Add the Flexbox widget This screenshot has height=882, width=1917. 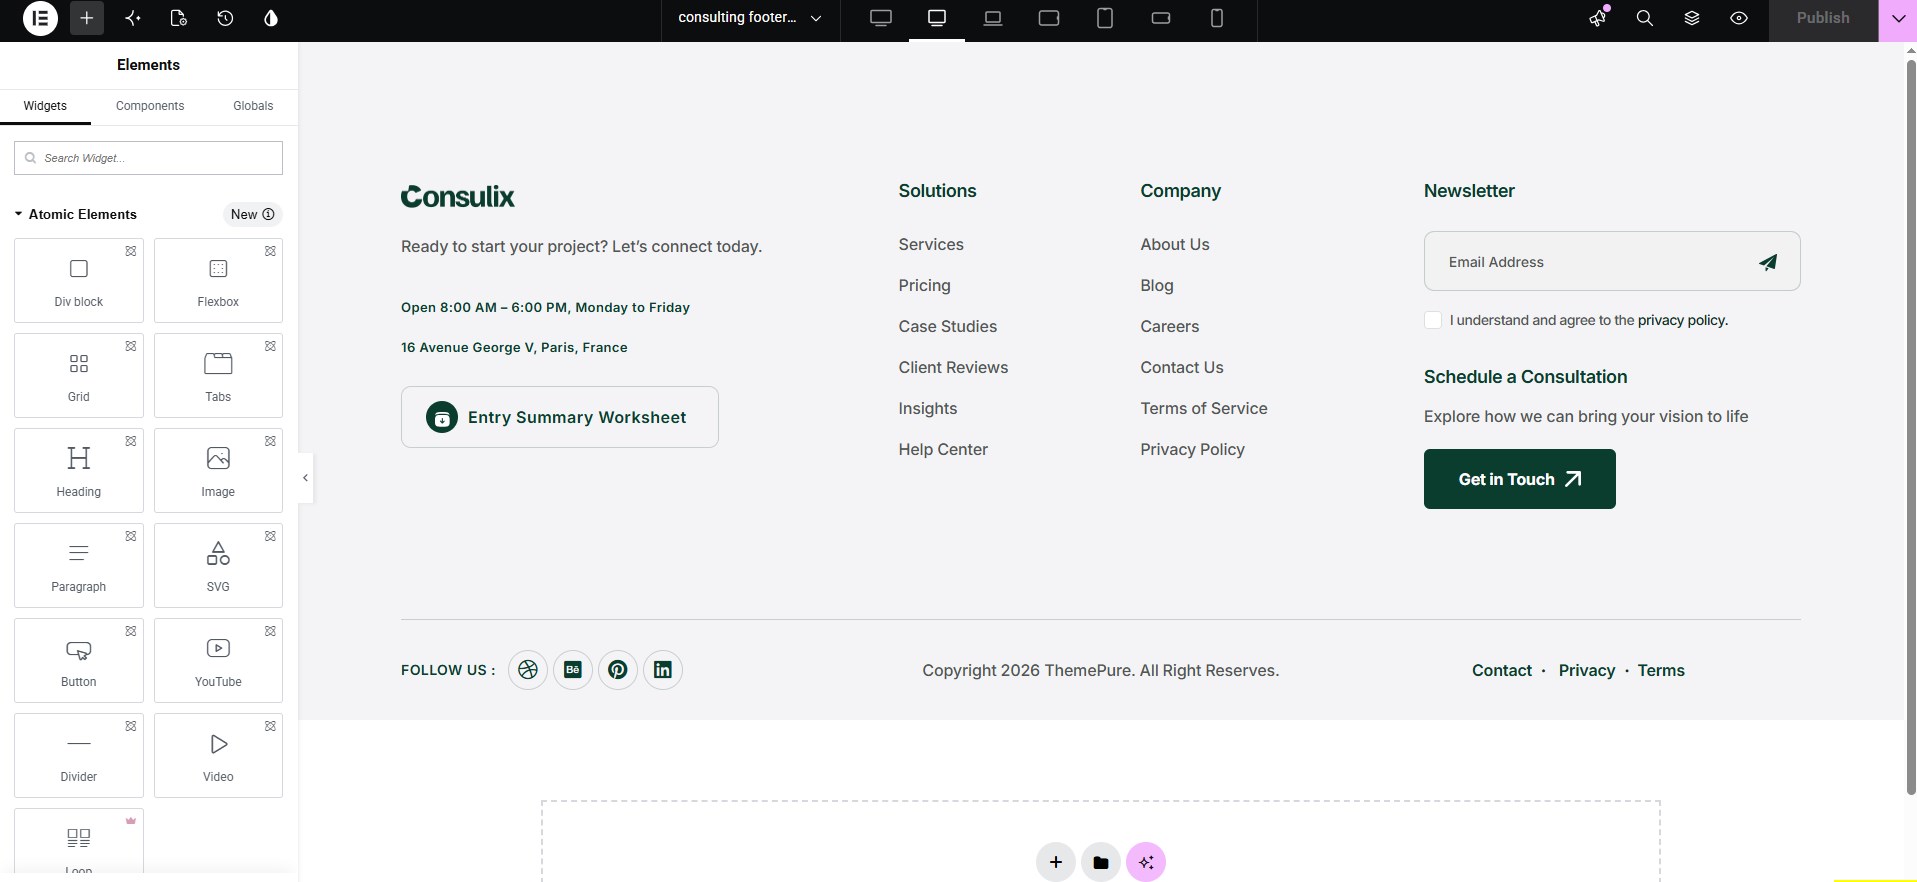(218, 280)
